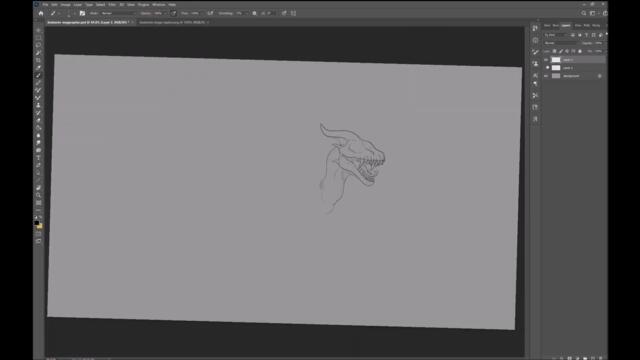Open the Window menu
Viewport: 640px width, 360px height.
(159, 4)
